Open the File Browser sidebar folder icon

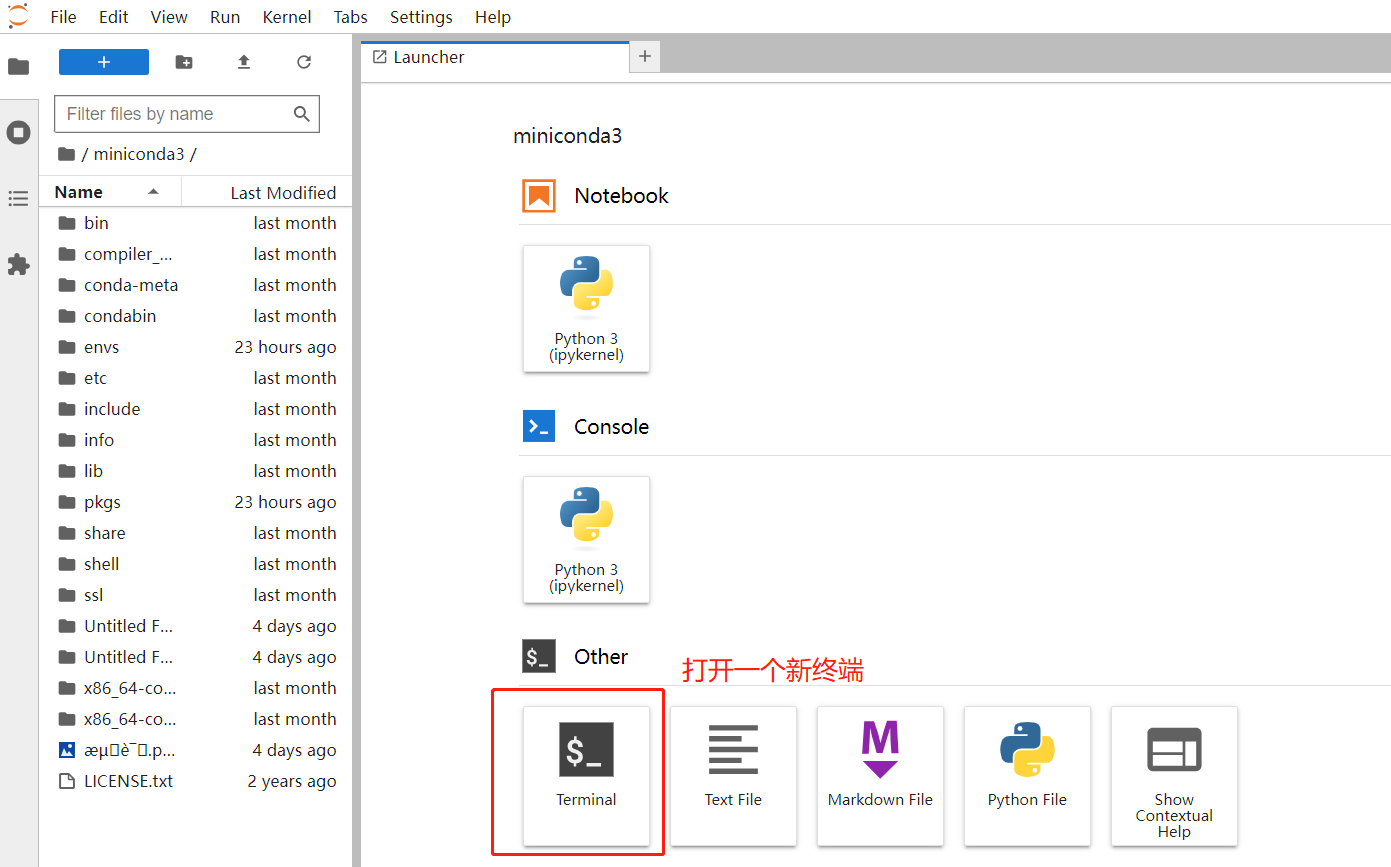pyautogui.click(x=18, y=67)
